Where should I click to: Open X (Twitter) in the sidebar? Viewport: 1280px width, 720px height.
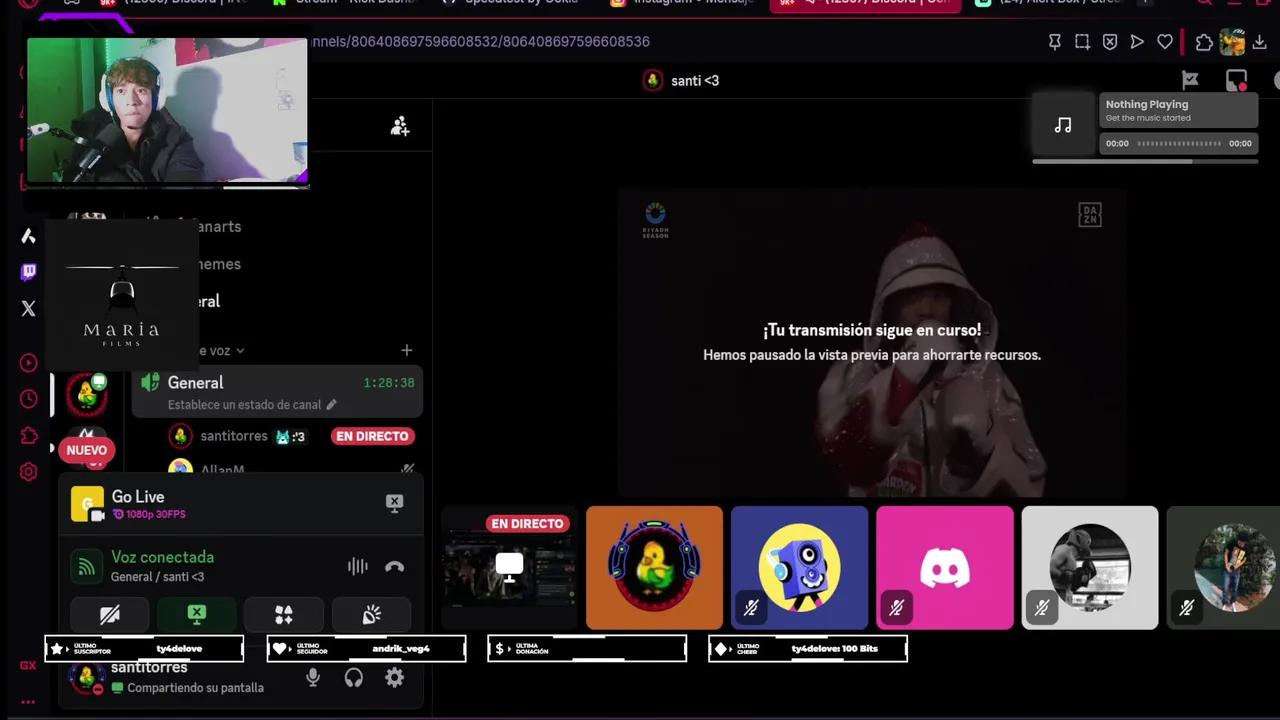[28, 309]
